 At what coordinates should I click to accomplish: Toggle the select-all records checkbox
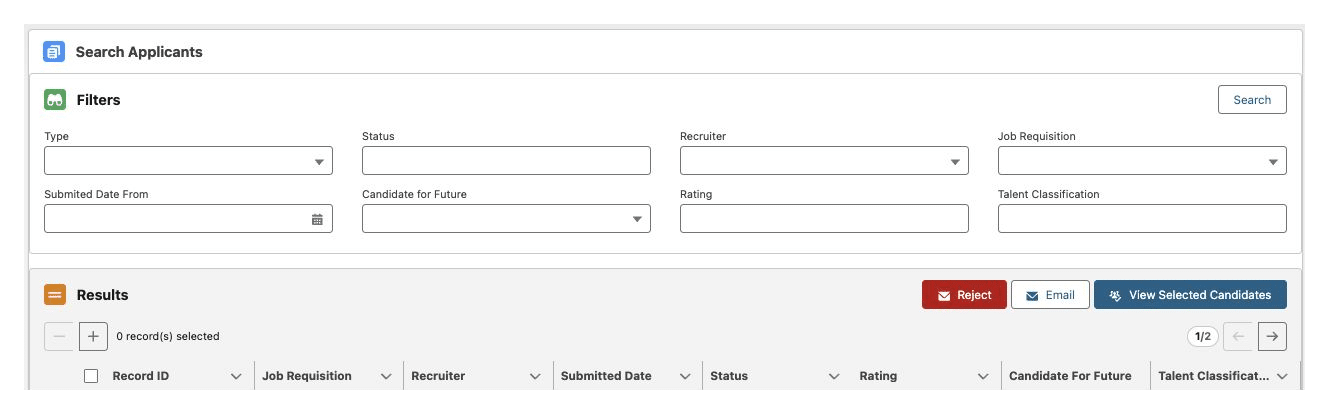91,376
